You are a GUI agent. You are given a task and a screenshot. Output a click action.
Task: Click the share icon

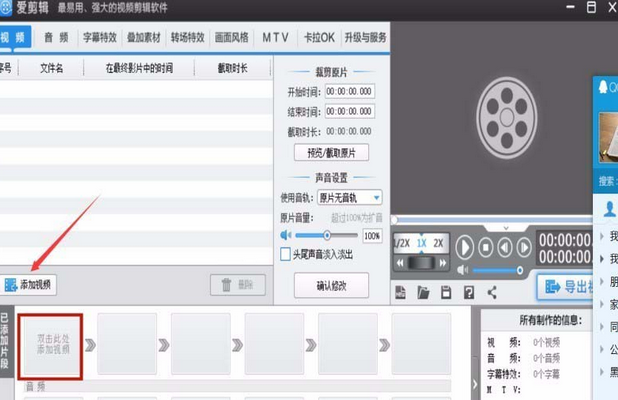tap(492, 292)
